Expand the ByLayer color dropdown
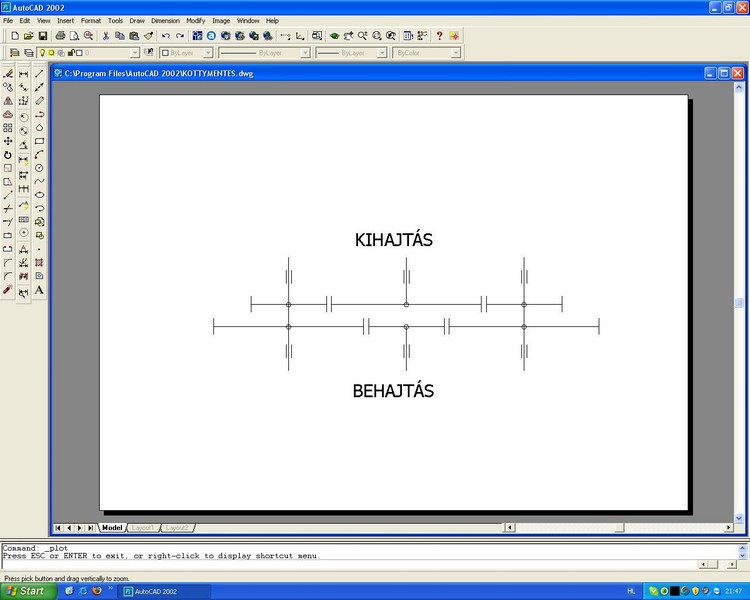This screenshot has height=600, width=750. pyautogui.click(x=187, y=53)
